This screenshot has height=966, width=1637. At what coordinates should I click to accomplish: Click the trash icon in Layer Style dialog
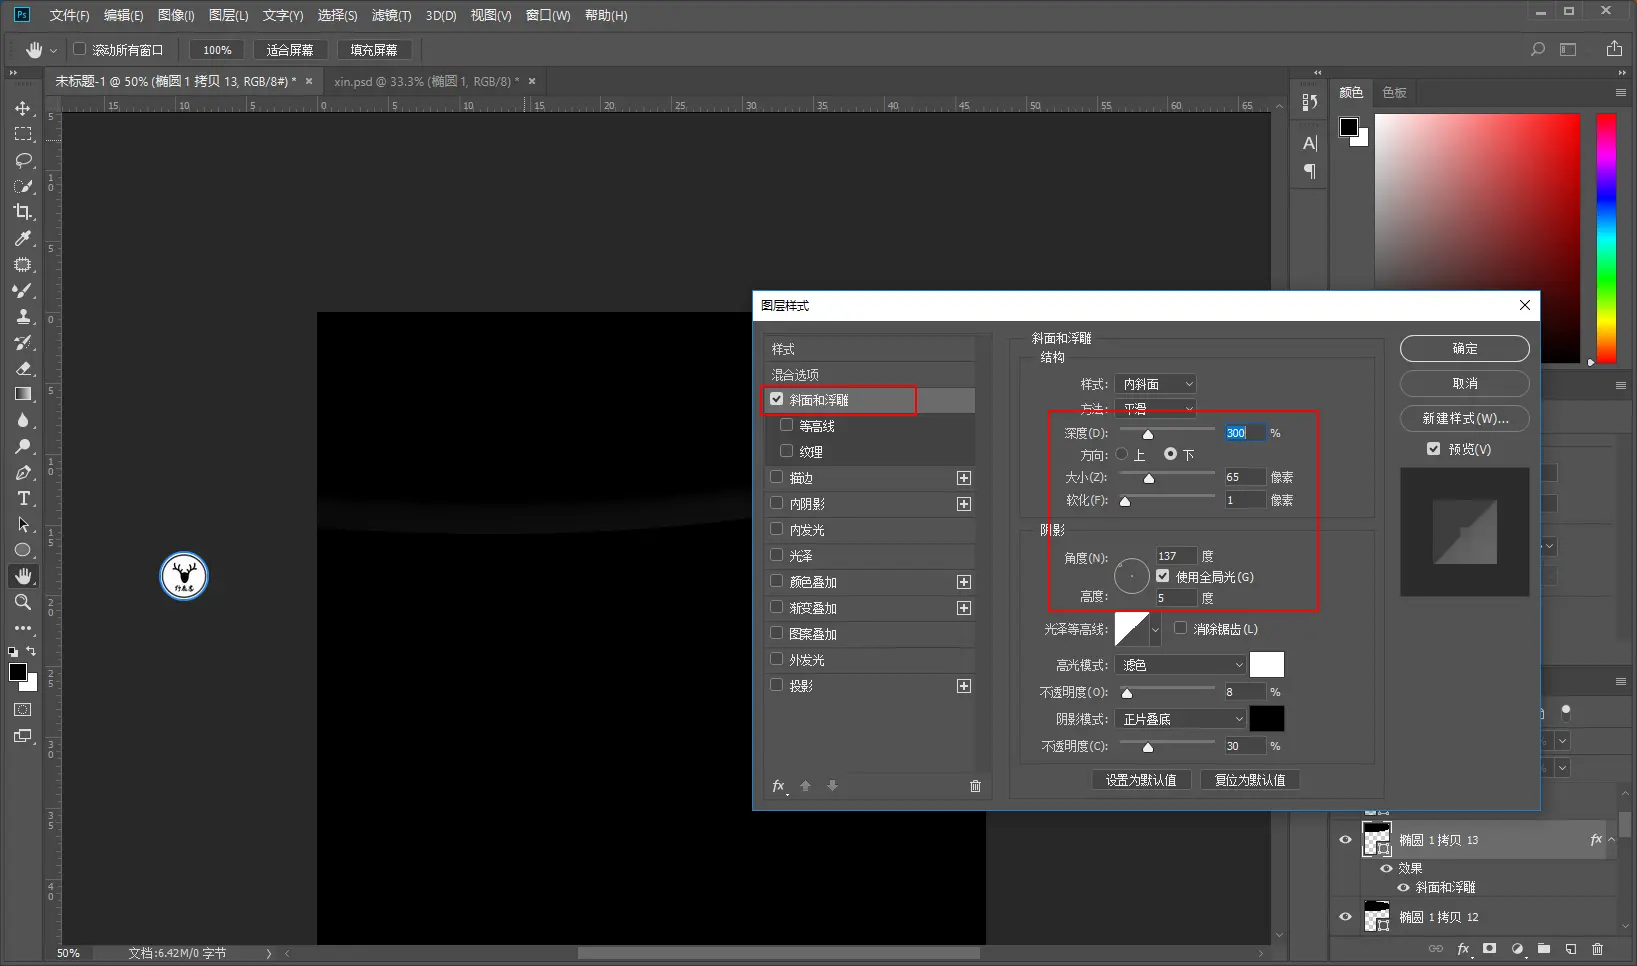pos(975,786)
